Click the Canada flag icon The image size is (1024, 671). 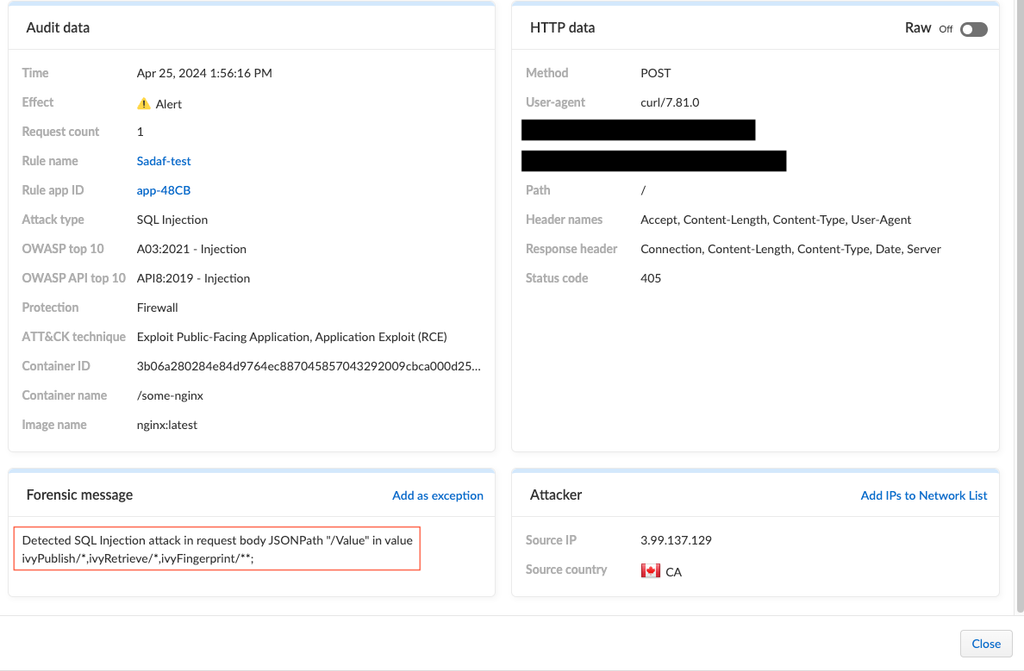click(650, 571)
